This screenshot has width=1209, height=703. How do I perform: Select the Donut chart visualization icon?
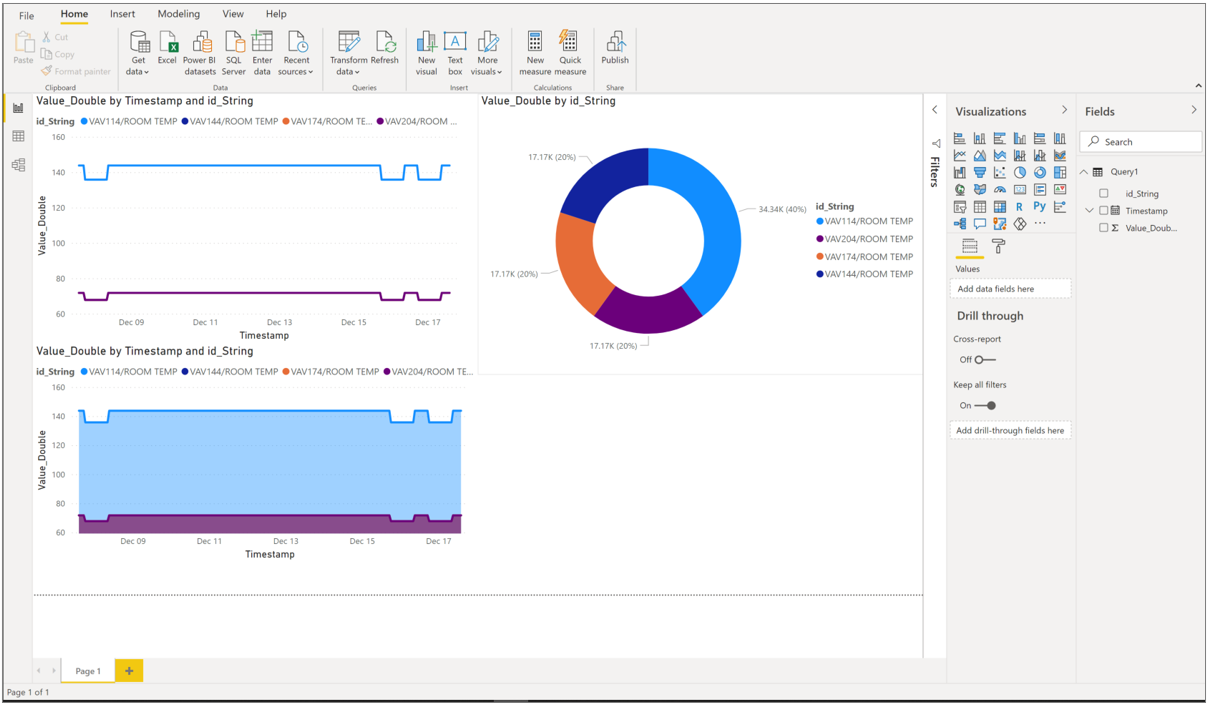[x=1040, y=172]
